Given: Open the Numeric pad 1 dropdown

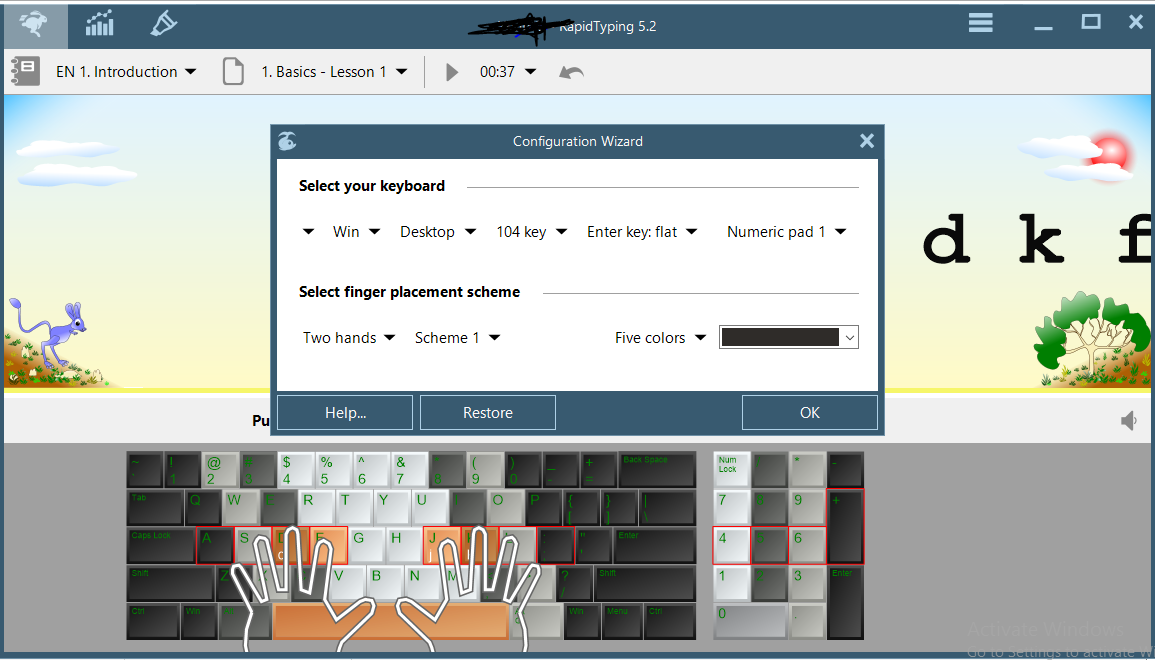Looking at the screenshot, I should tap(786, 232).
